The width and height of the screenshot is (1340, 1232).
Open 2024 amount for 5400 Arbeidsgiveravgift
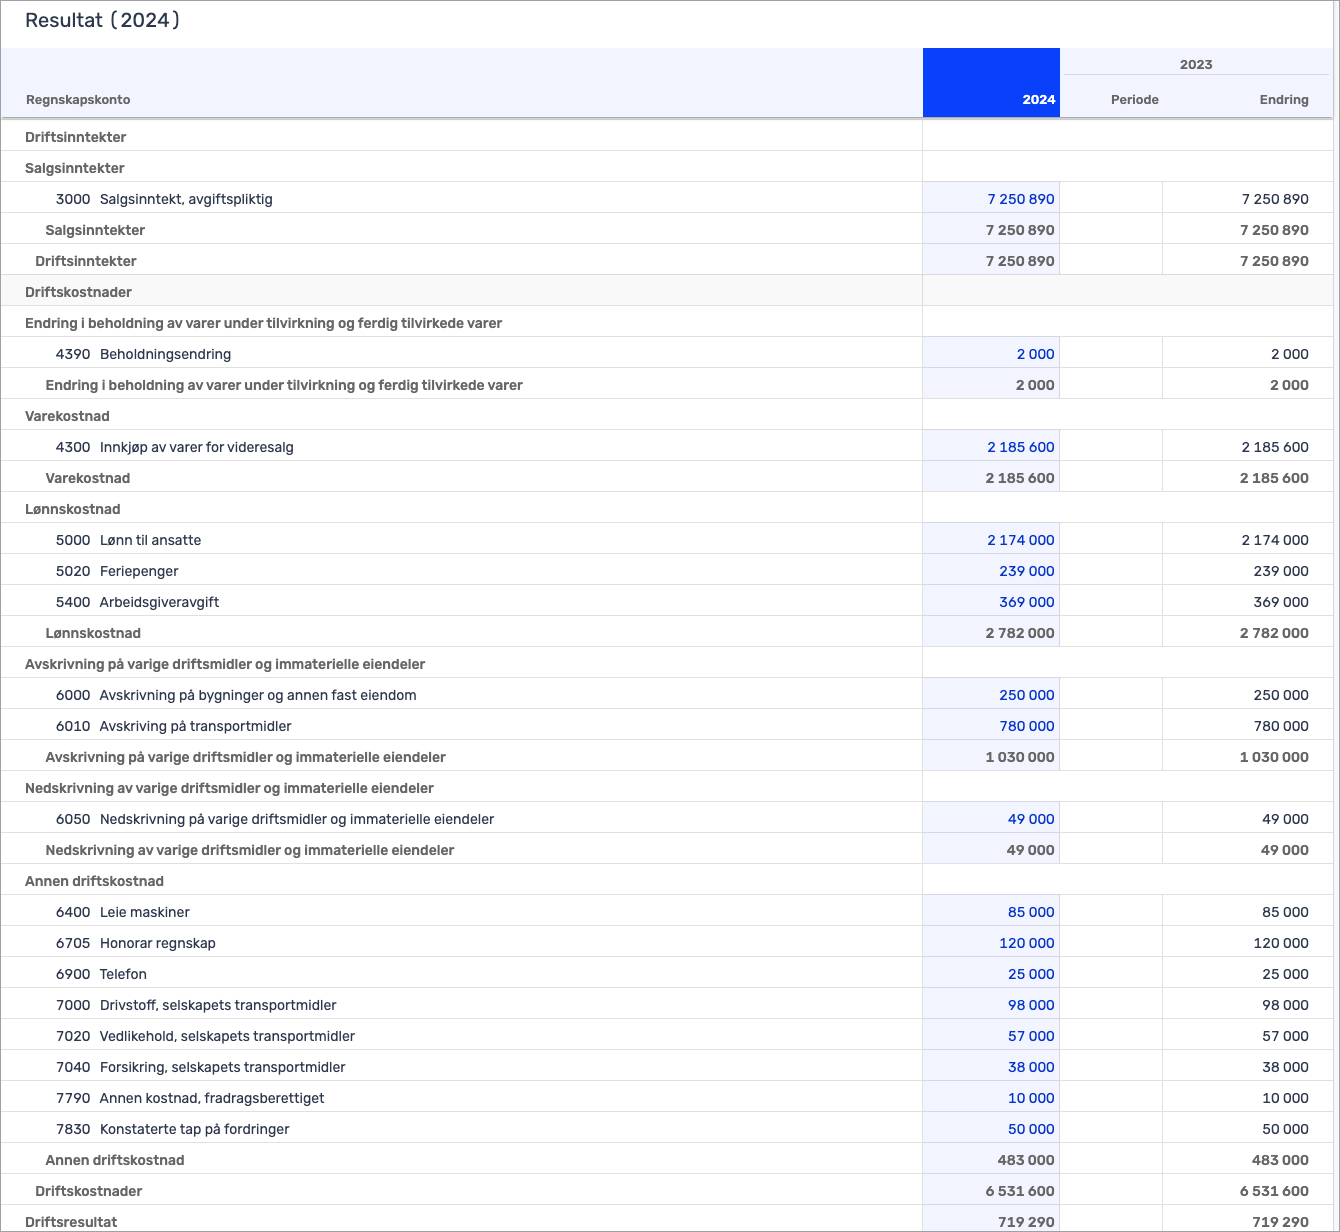point(1026,602)
